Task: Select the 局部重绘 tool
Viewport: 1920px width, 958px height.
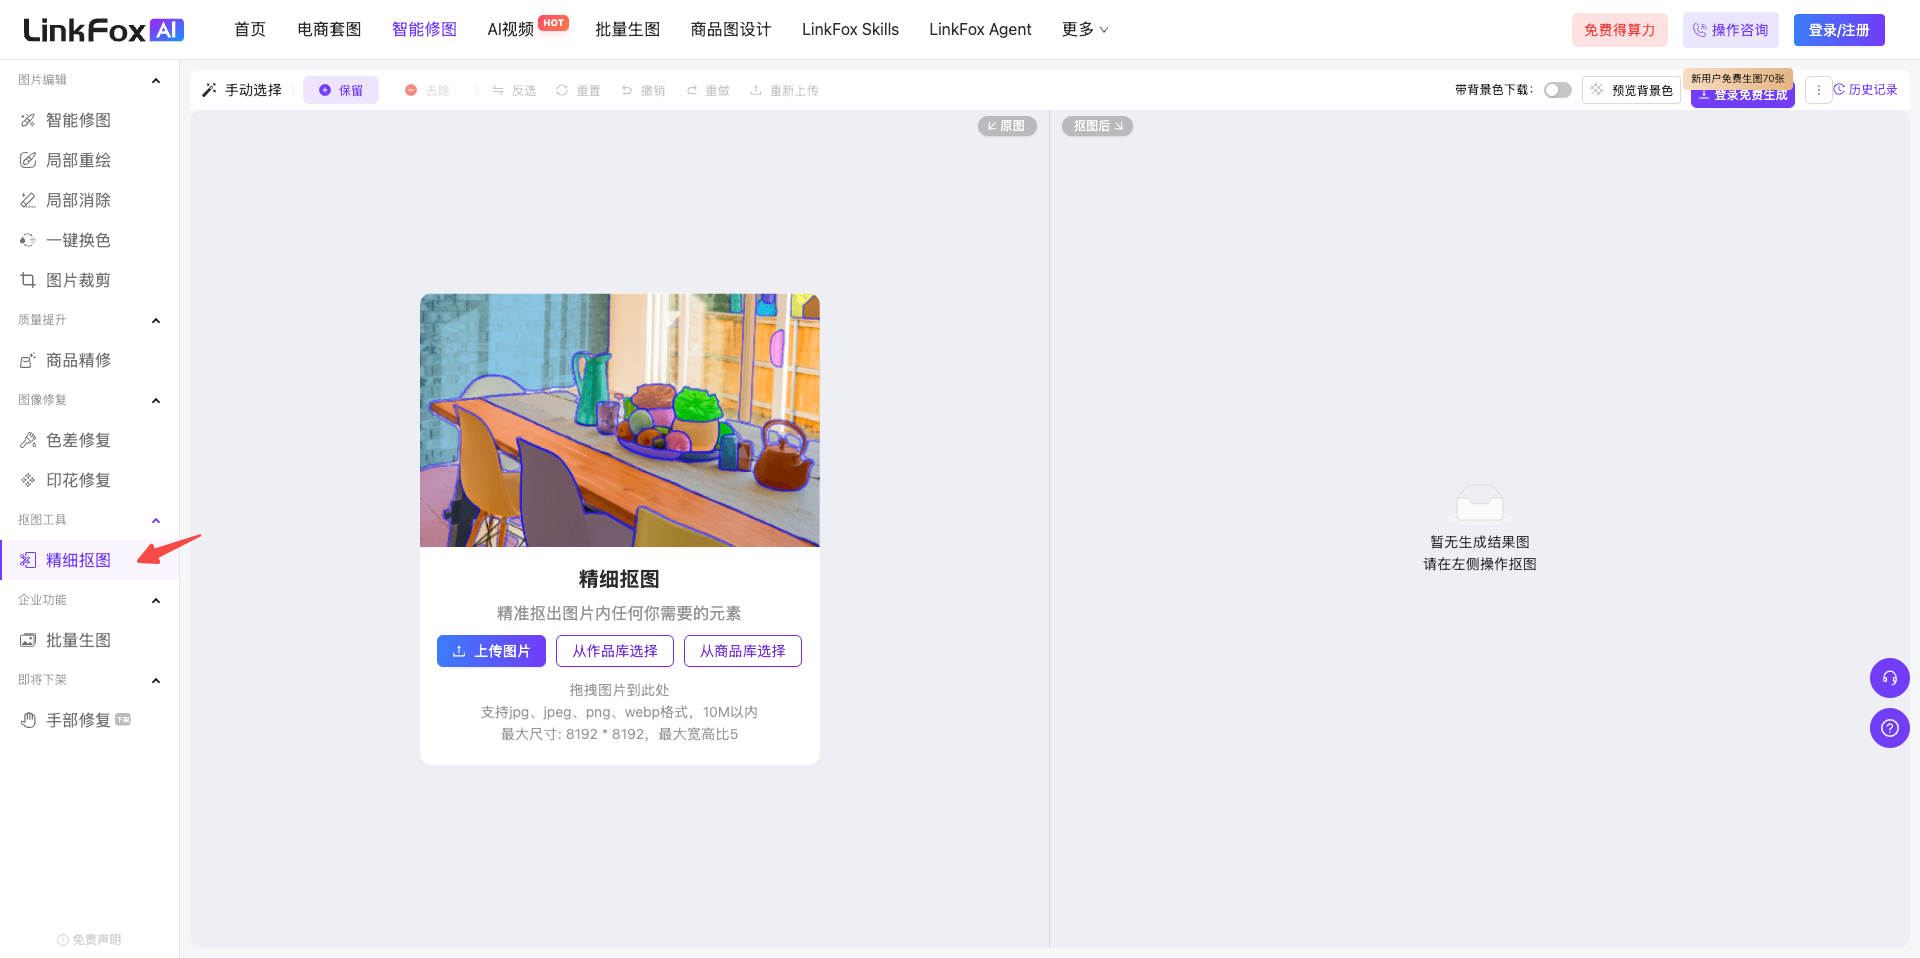Action: tap(78, 160)
